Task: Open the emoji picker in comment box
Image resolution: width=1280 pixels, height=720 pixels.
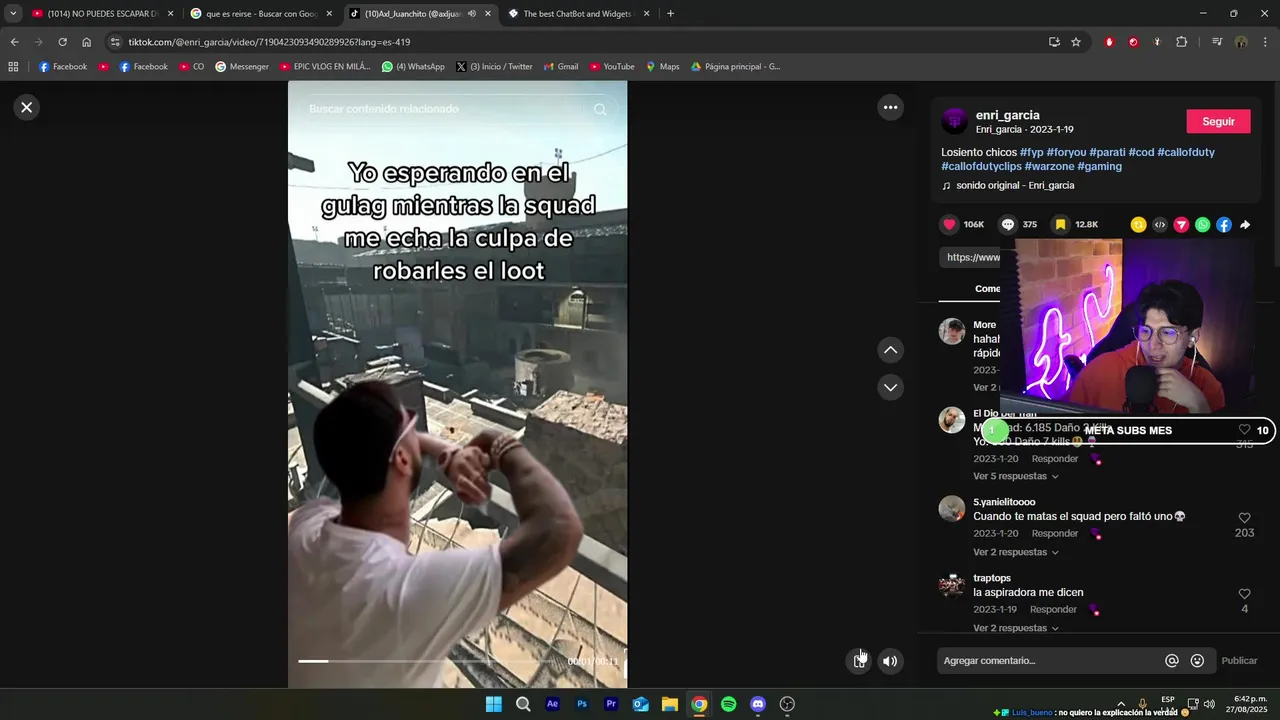Action: point(1197,661)
